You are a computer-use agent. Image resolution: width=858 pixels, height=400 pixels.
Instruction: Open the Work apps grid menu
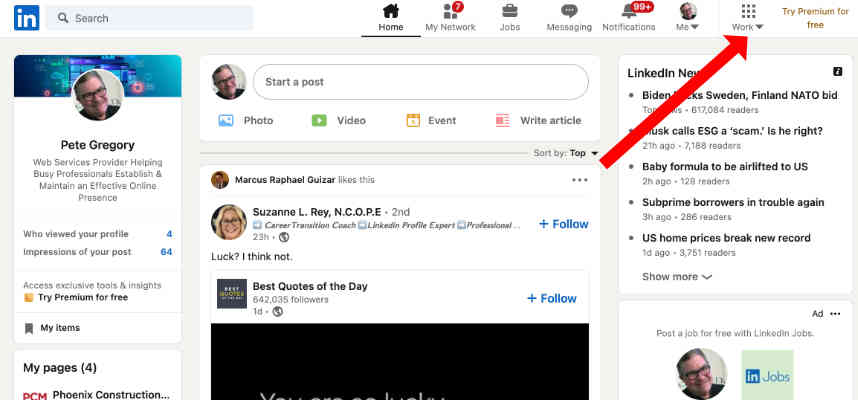[x=748, y=18]
